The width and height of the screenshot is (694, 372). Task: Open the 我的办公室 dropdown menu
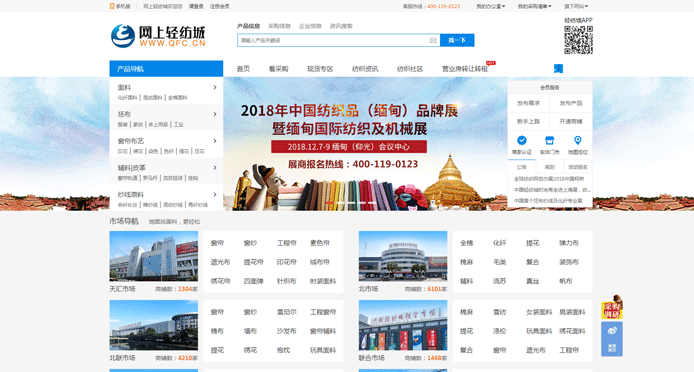(x=490, y=6)
